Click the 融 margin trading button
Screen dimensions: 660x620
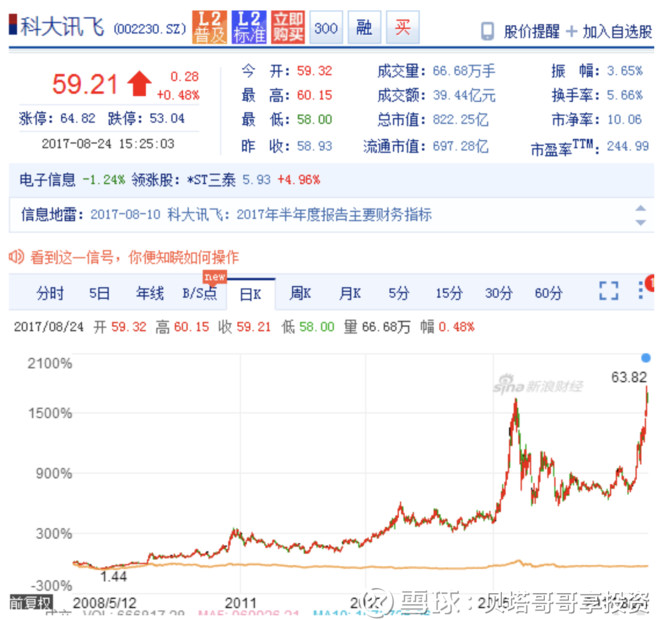[365, 28]
